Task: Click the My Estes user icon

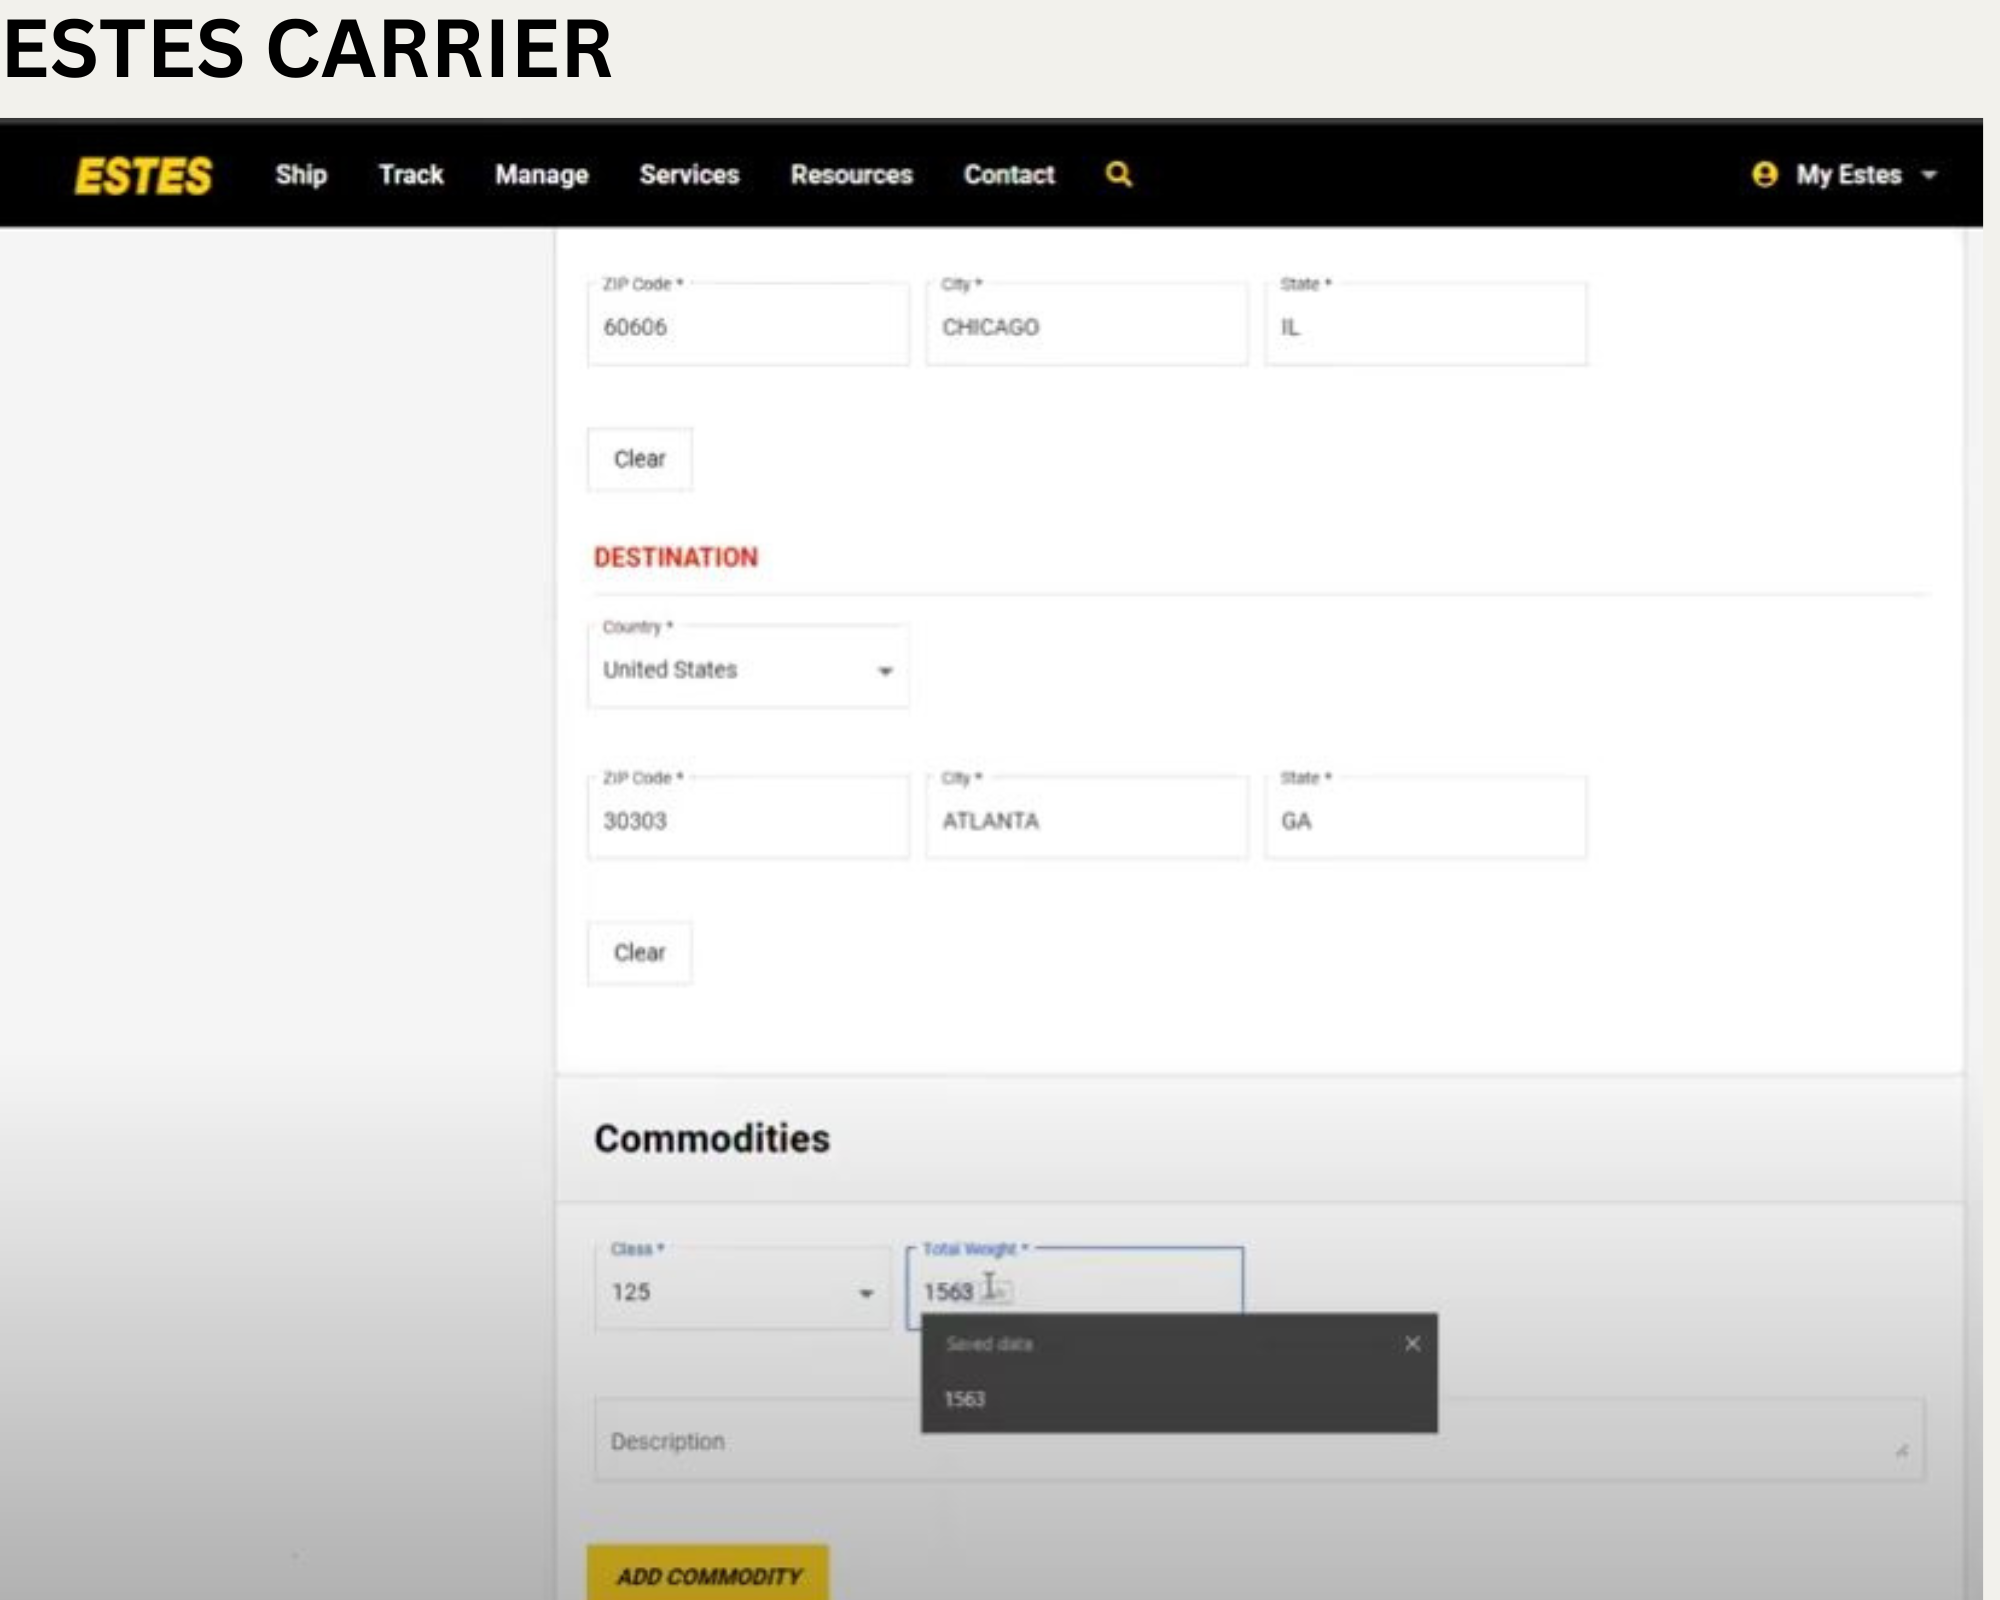Action: click(x=1764, y=174)
